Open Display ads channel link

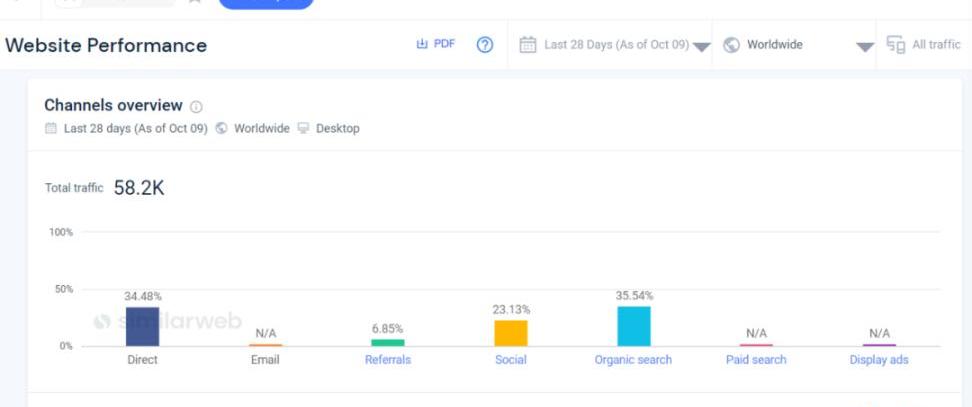tap(879, 360)
